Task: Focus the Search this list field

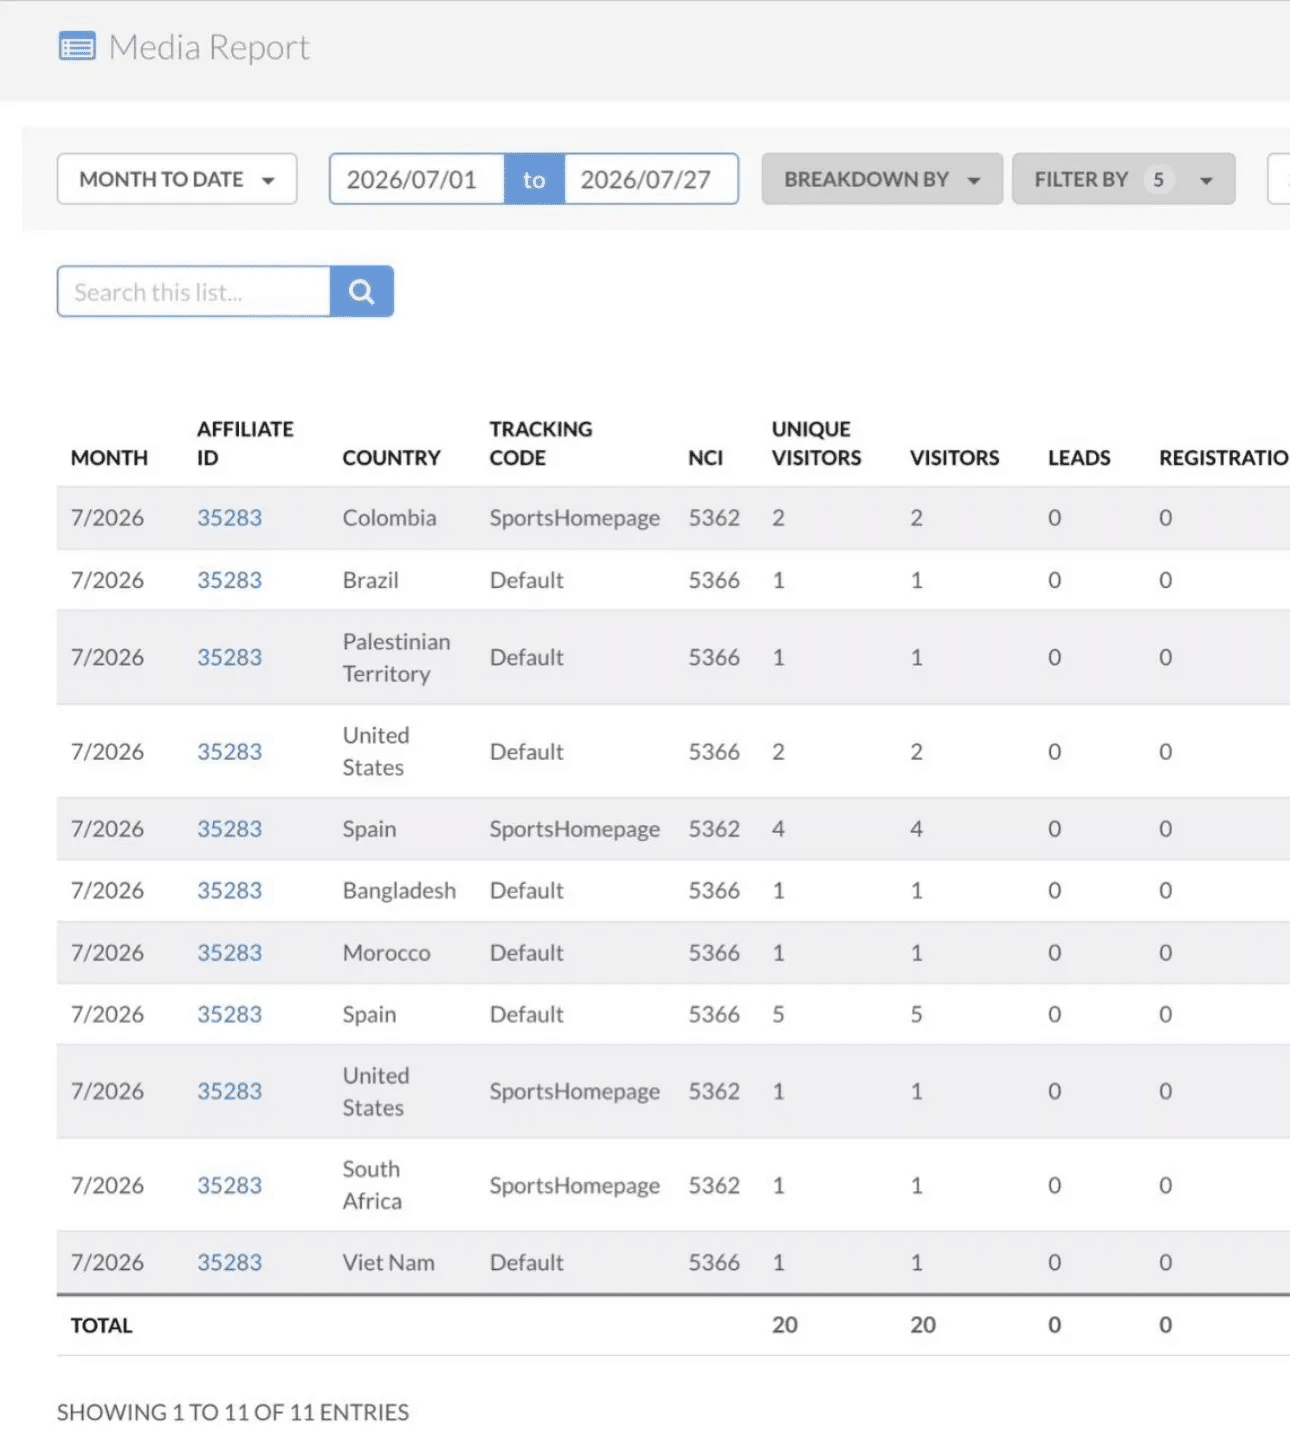Action: click(x=194, y=292)
